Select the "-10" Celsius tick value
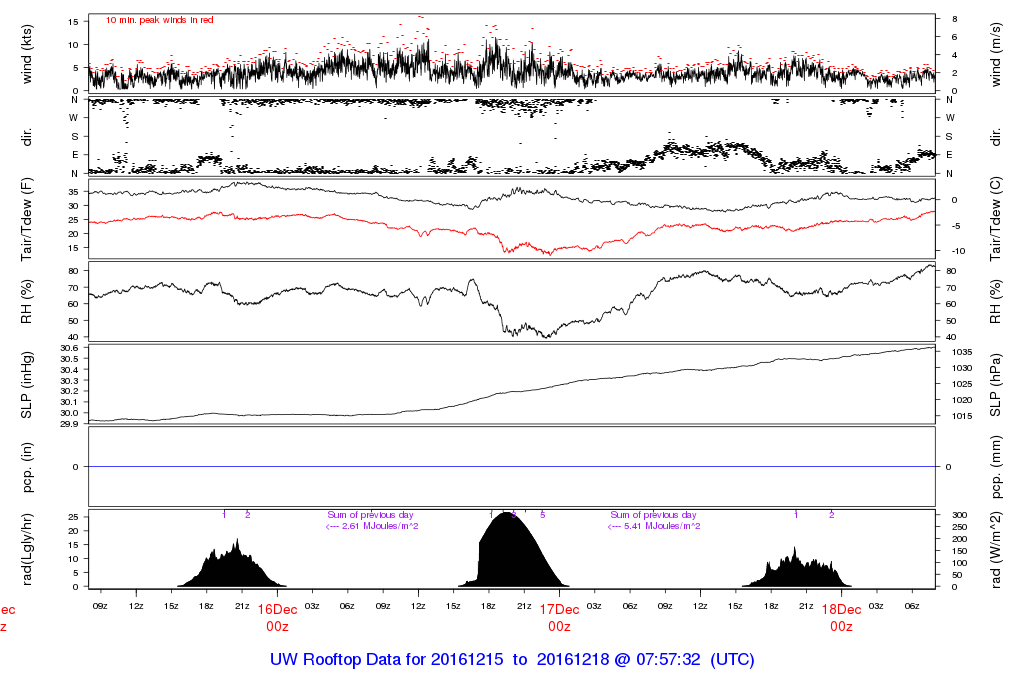Image resolution: width=1024 pixels, height=700 pixels. click(x=957, y=251)
